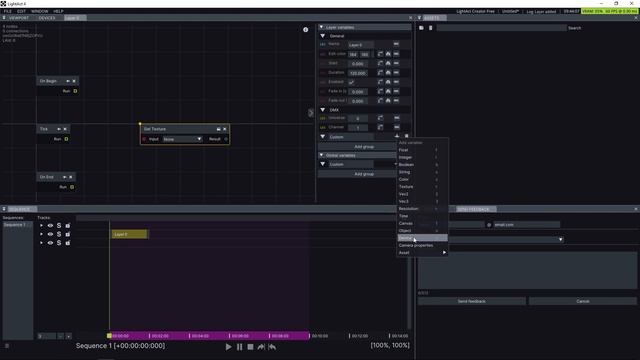Open the EDIT menu
This screenshot has width=640, height=360.
point(21,11)
